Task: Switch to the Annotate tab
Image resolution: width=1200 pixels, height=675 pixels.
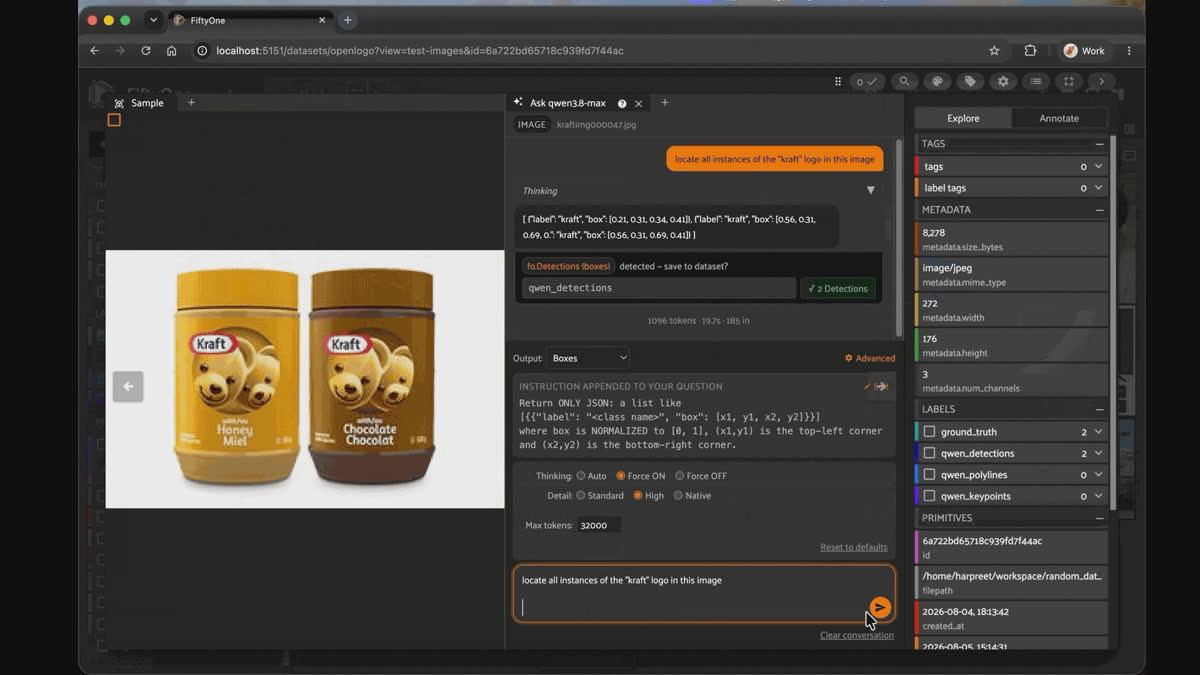Action: point(1059,118)
